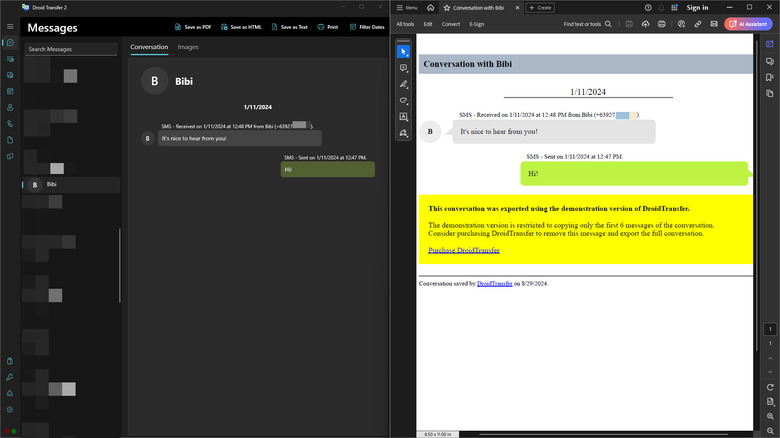Print the conversation from Droid Transfer
780x438 pixels.
pyautogui.click(x=328, y=27)
